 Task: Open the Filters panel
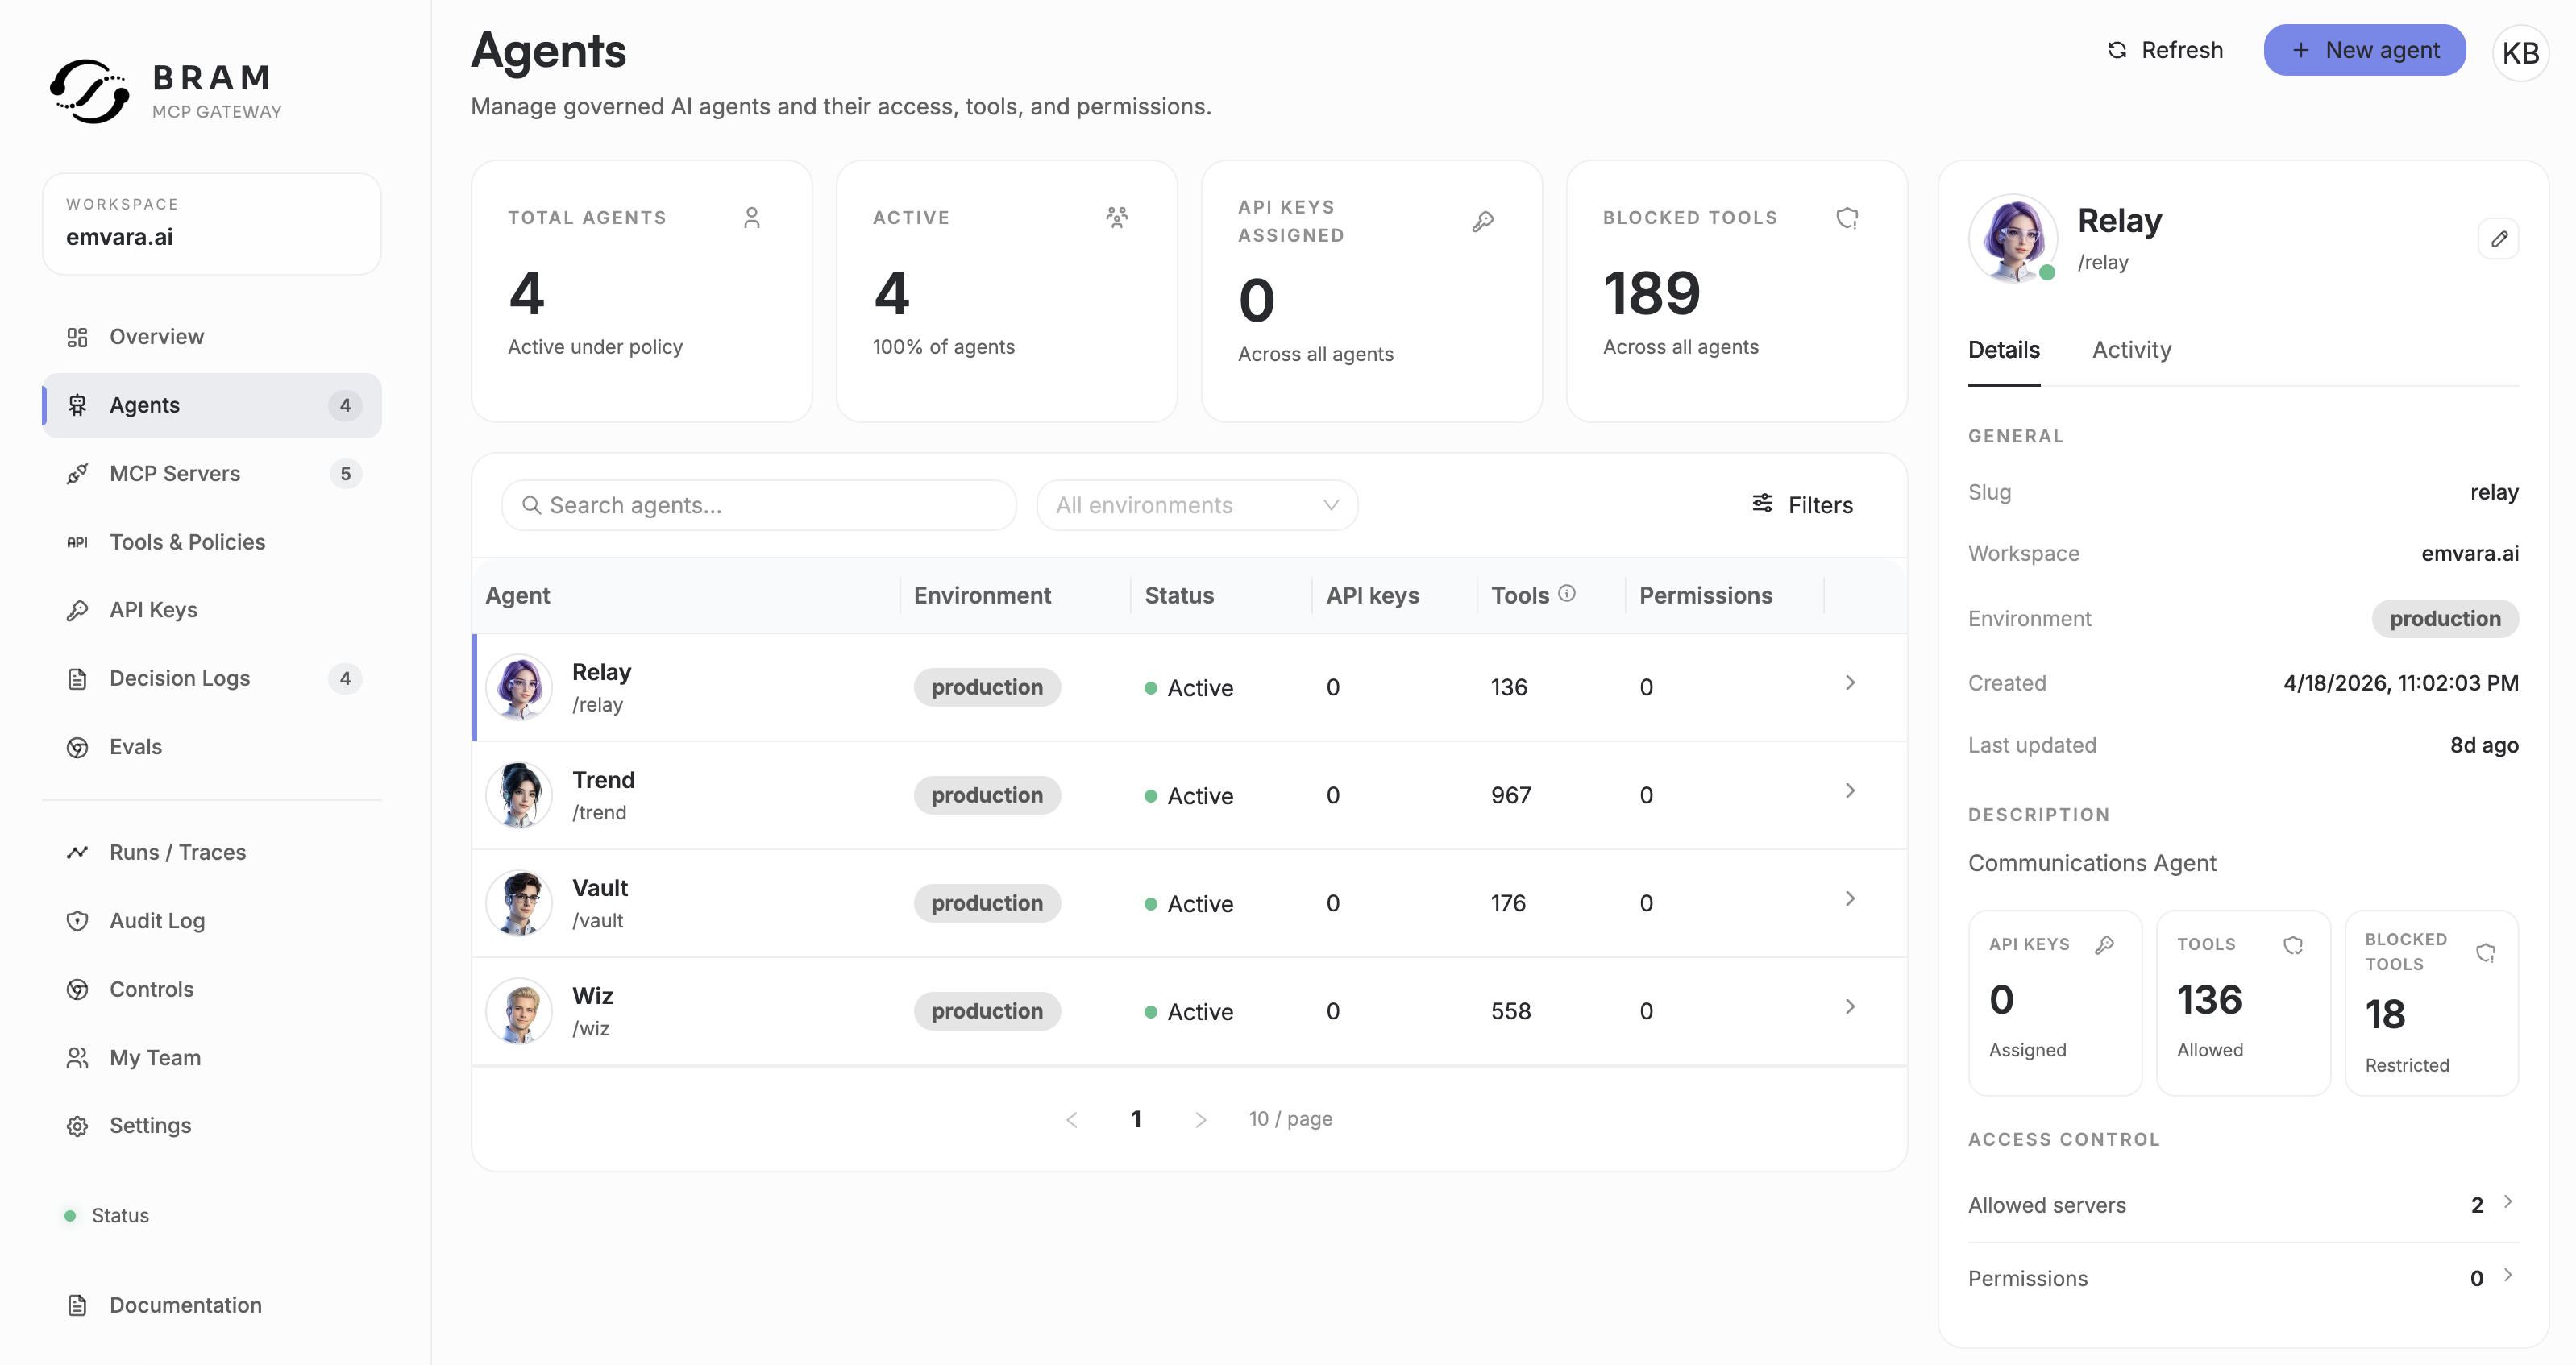[x=1802, y=505]
